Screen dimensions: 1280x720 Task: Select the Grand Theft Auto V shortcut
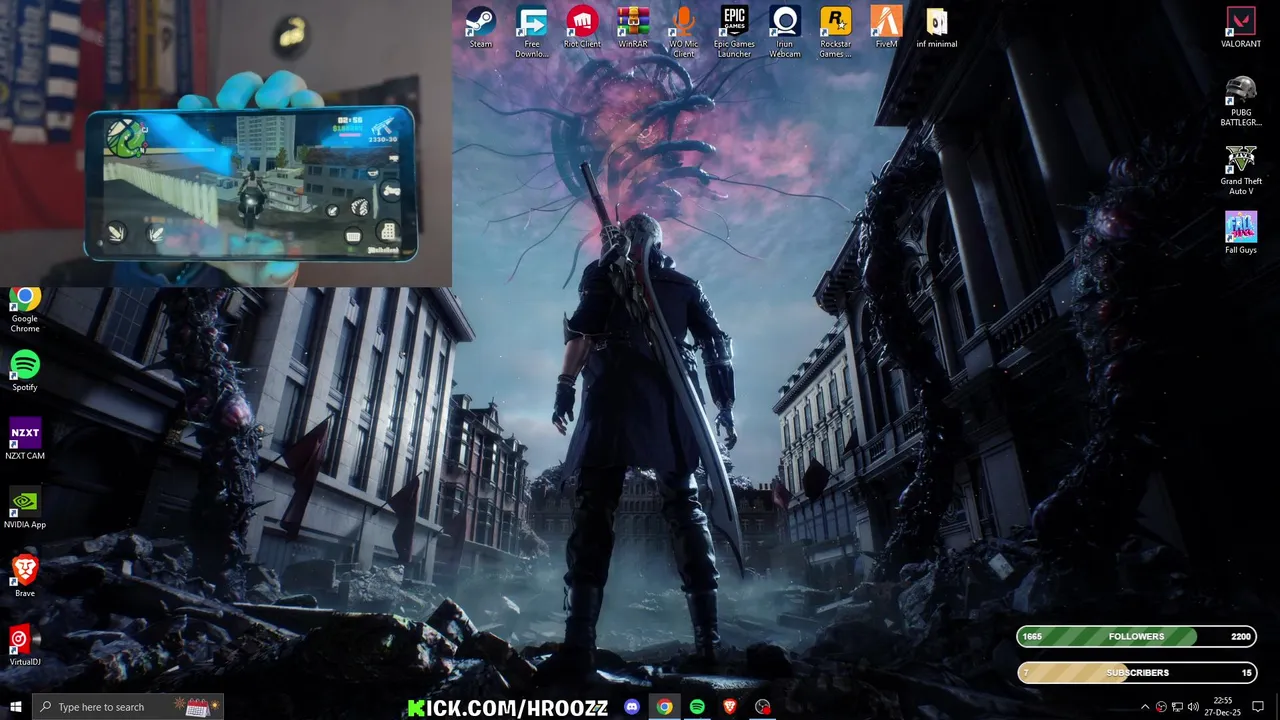[x=1241, y=170]
